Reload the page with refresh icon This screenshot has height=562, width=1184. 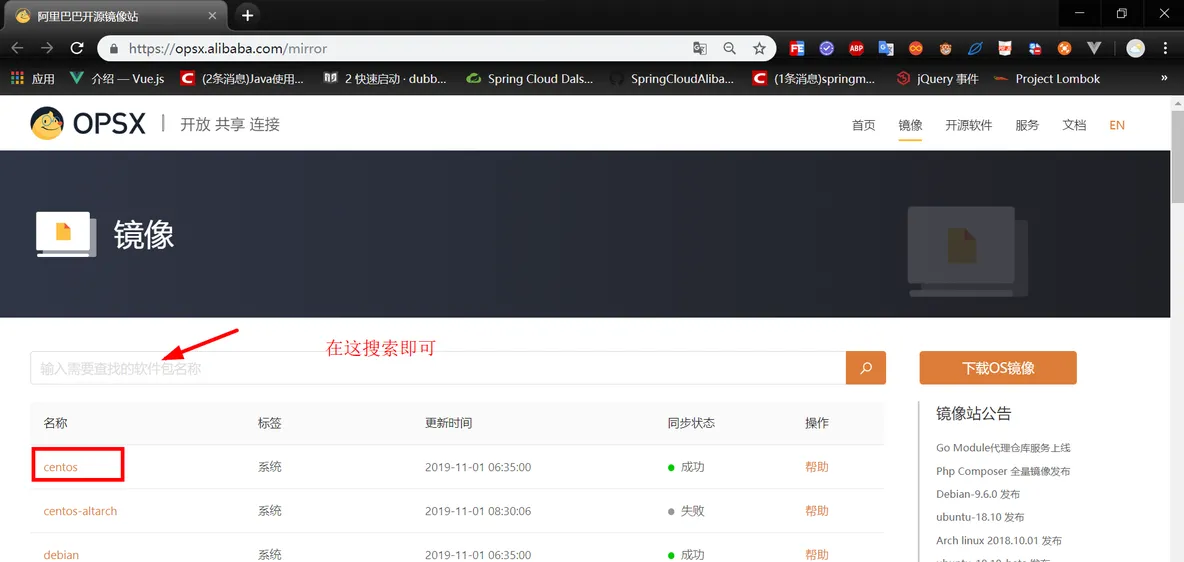[x=76, y=48]
